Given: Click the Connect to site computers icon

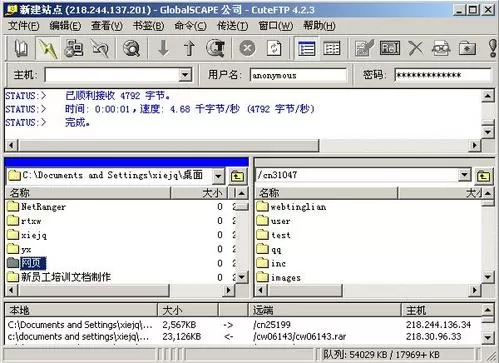Looking at the screenshot, I should coord(74,49).
